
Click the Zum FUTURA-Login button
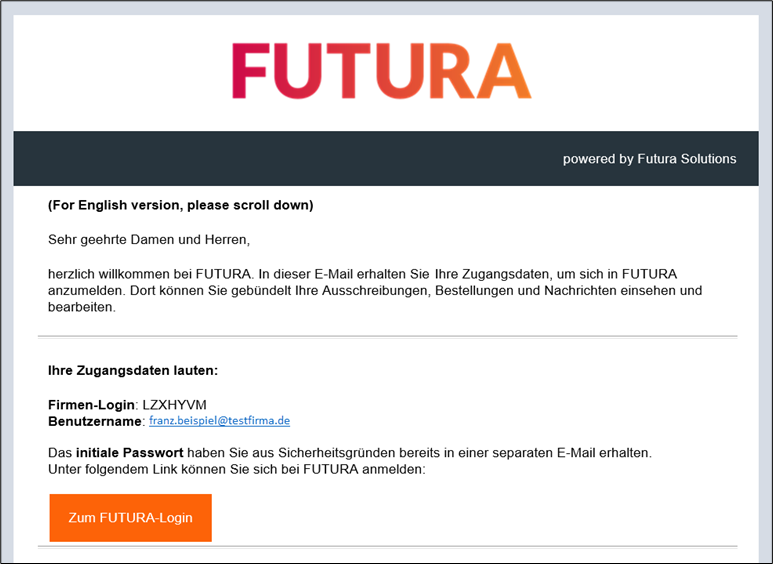(130, 518)
